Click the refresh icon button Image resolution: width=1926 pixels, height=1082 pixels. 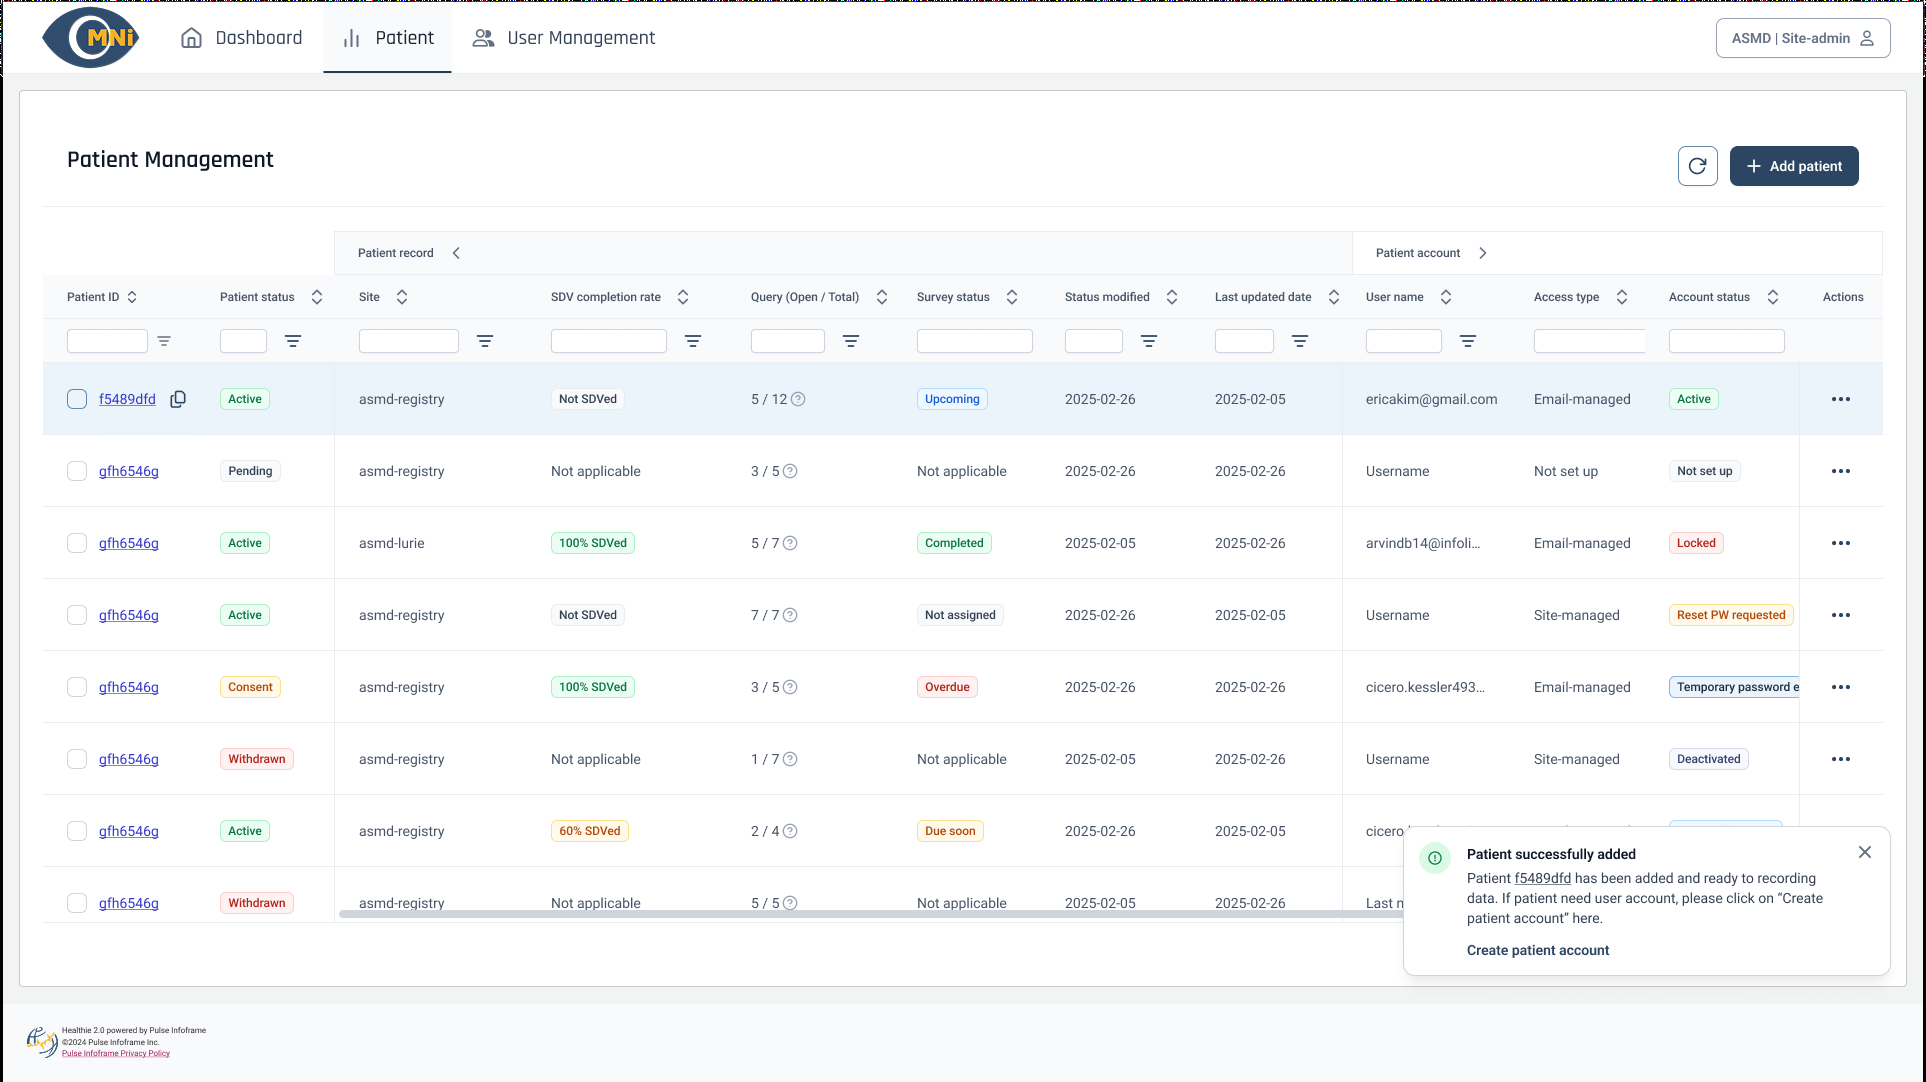point(1697,166)
